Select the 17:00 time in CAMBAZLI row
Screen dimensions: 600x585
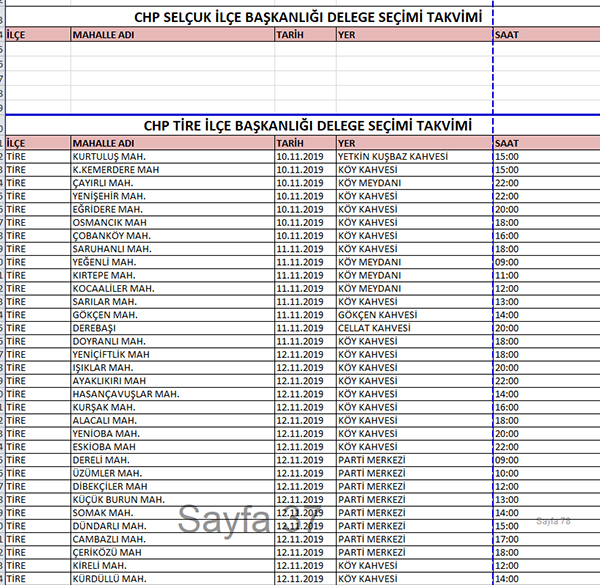point(546,539)
